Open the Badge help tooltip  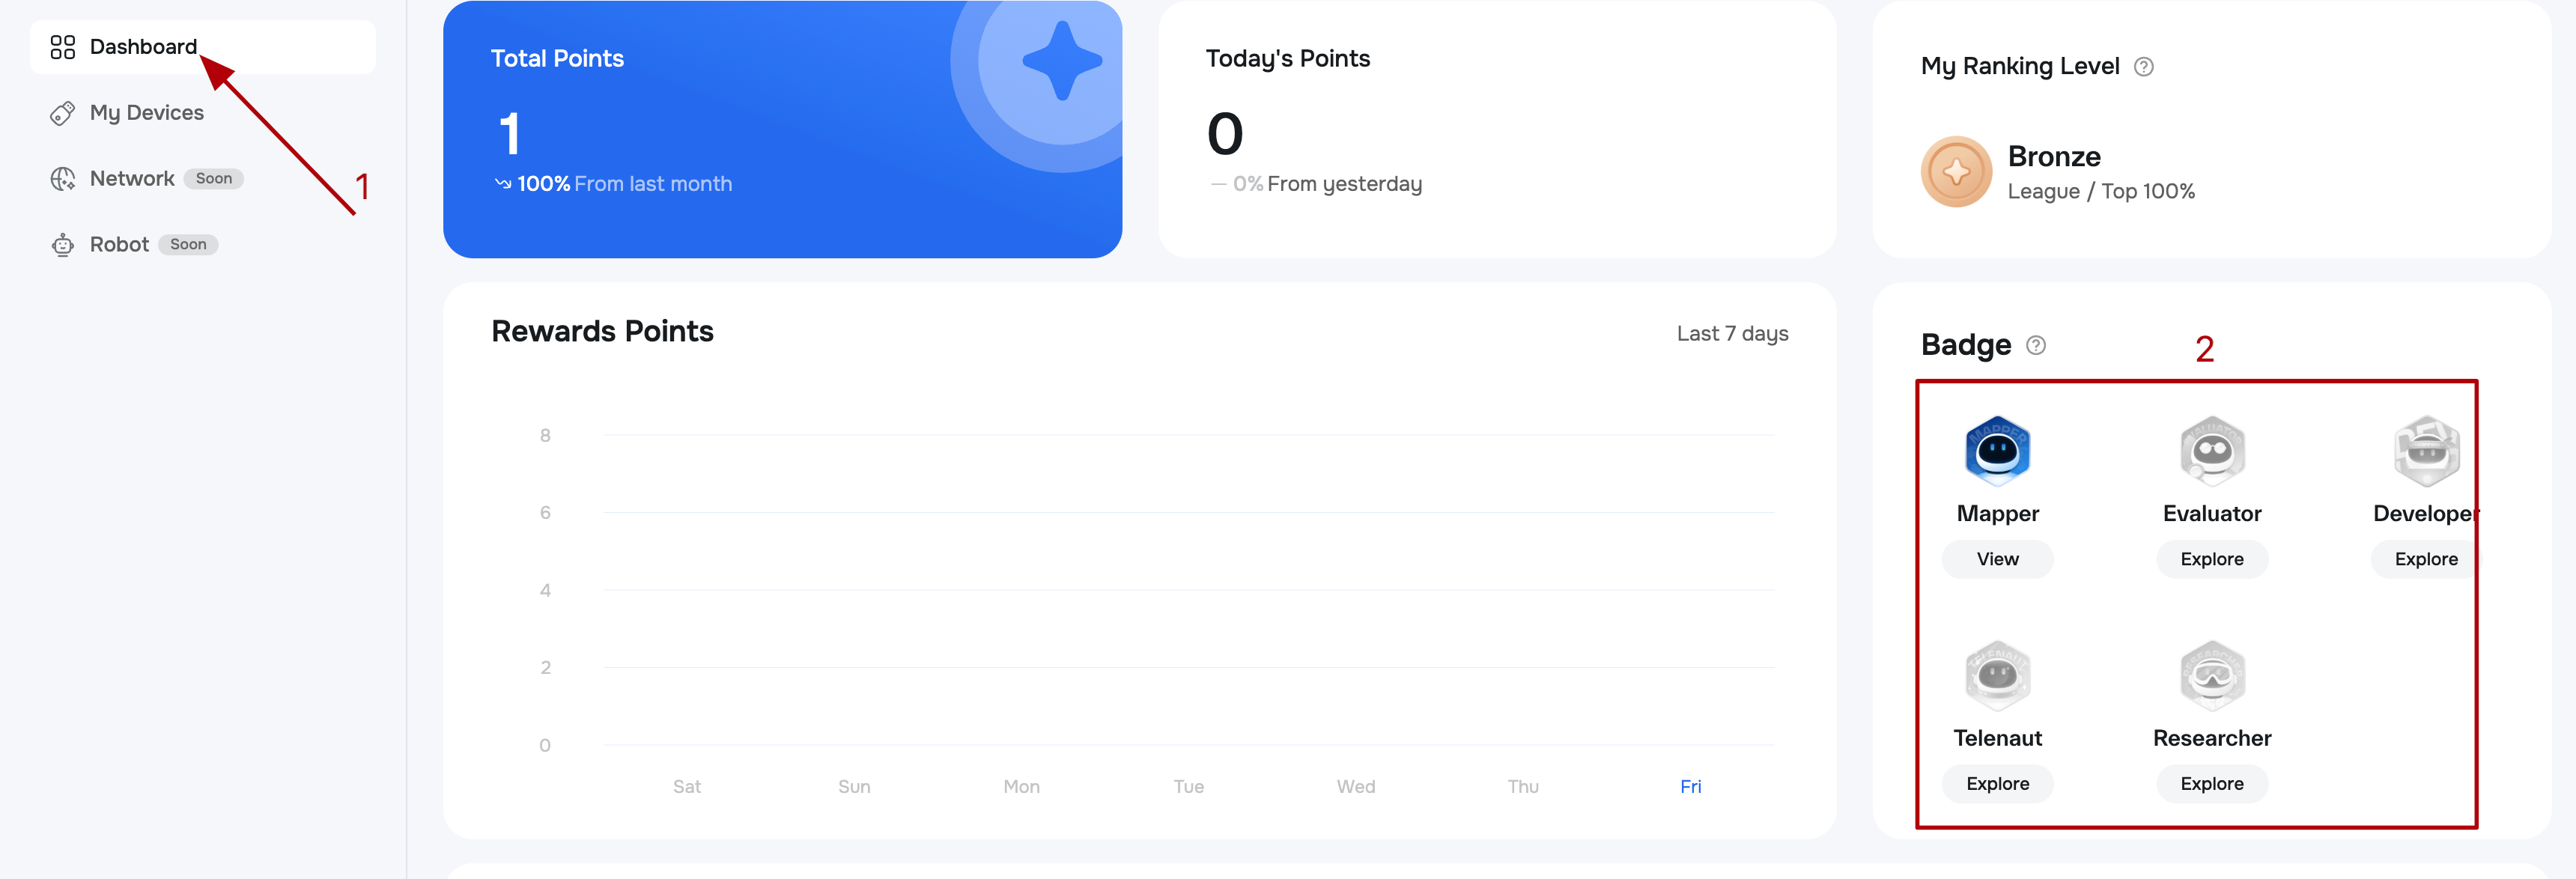(x=2035, y=346)
